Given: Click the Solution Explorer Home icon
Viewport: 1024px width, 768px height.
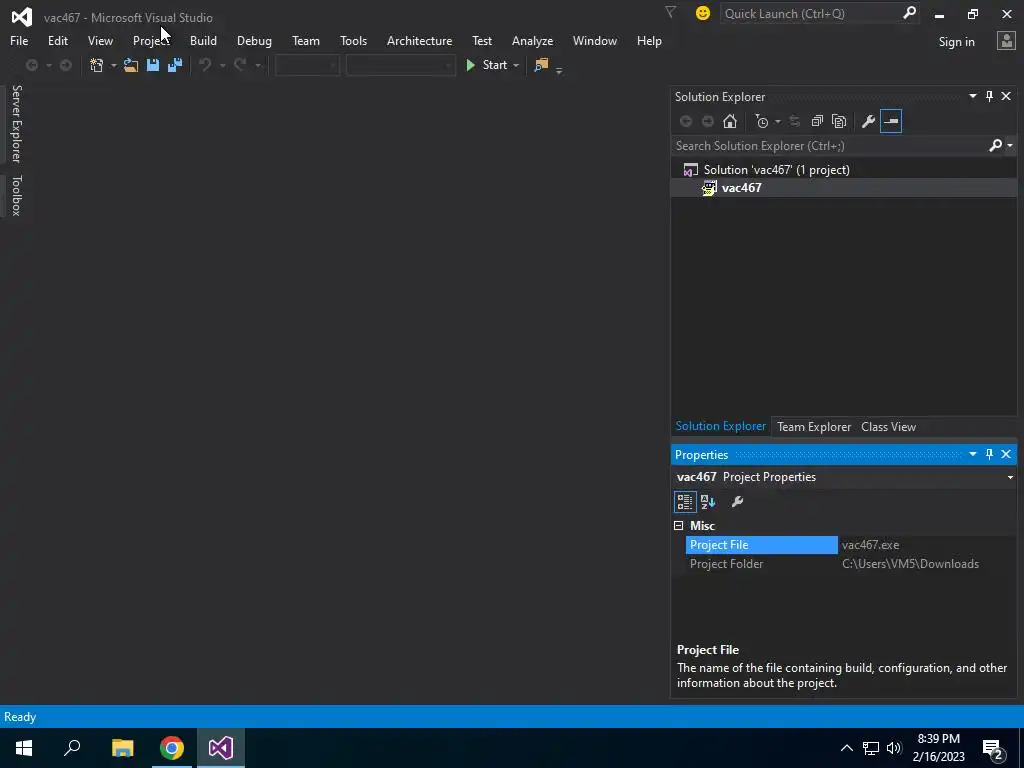Looking at the screenshot, I should point(729,121).
